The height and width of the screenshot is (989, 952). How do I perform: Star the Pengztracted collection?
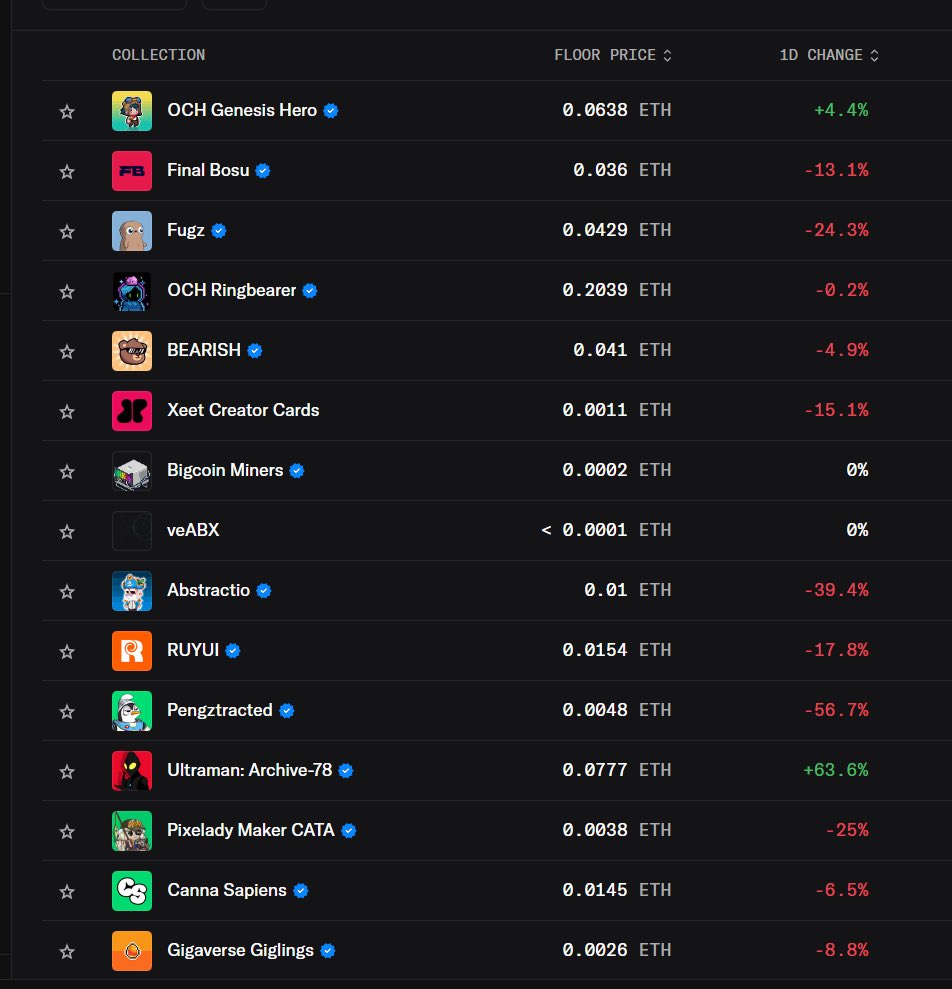coord(67,711)
